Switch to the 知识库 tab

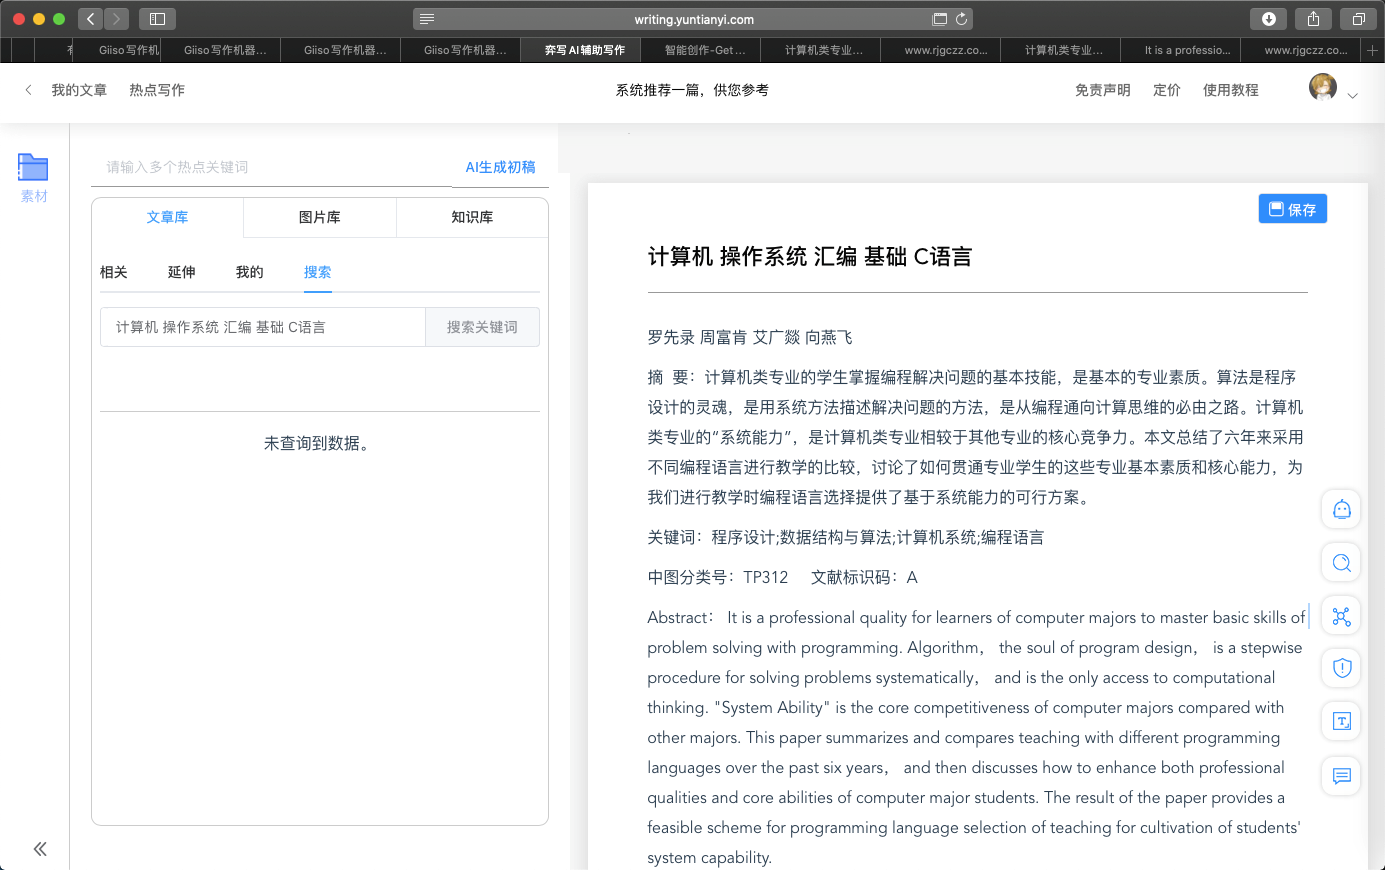point(472,217)
